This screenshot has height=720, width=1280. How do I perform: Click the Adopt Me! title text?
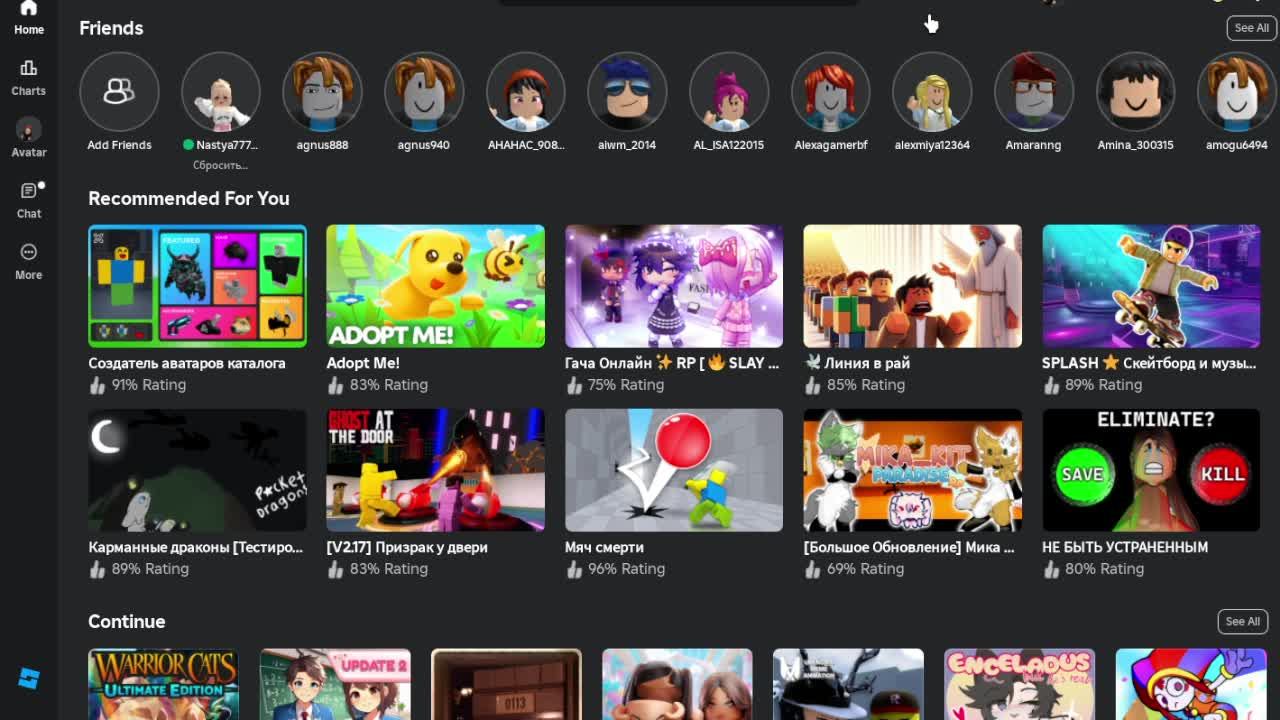click(363, 363)
